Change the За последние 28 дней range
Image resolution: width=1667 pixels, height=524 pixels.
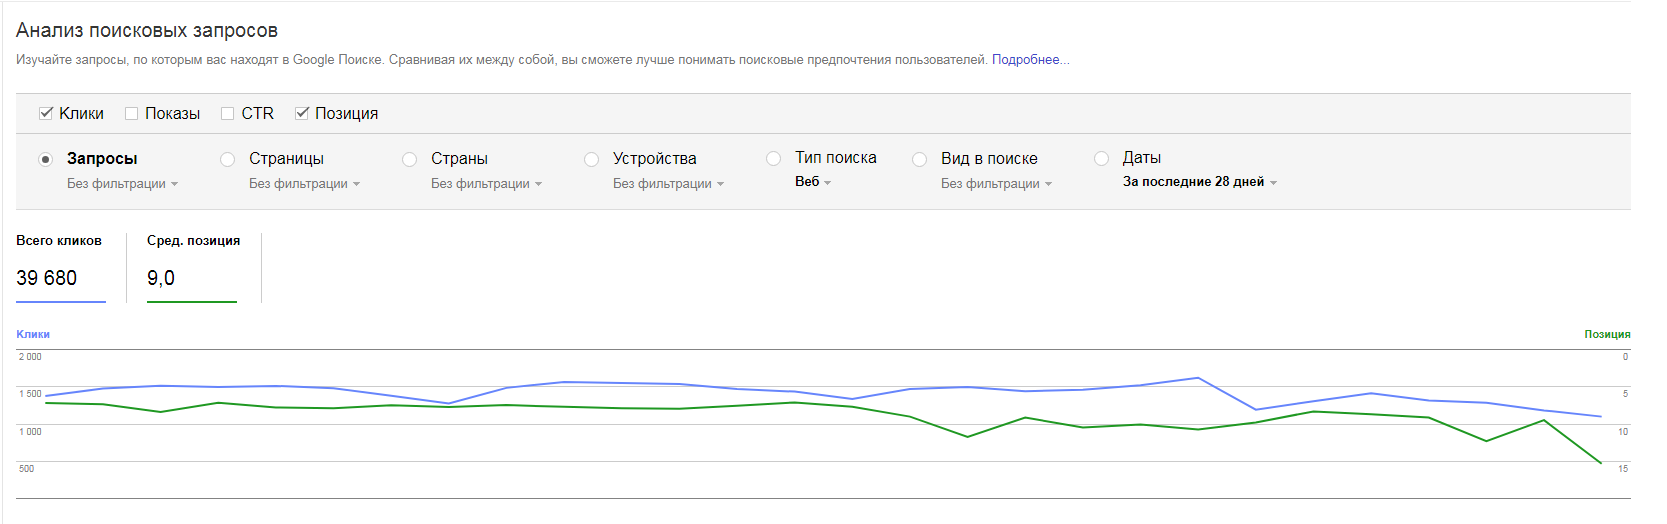pos(1200,182)
